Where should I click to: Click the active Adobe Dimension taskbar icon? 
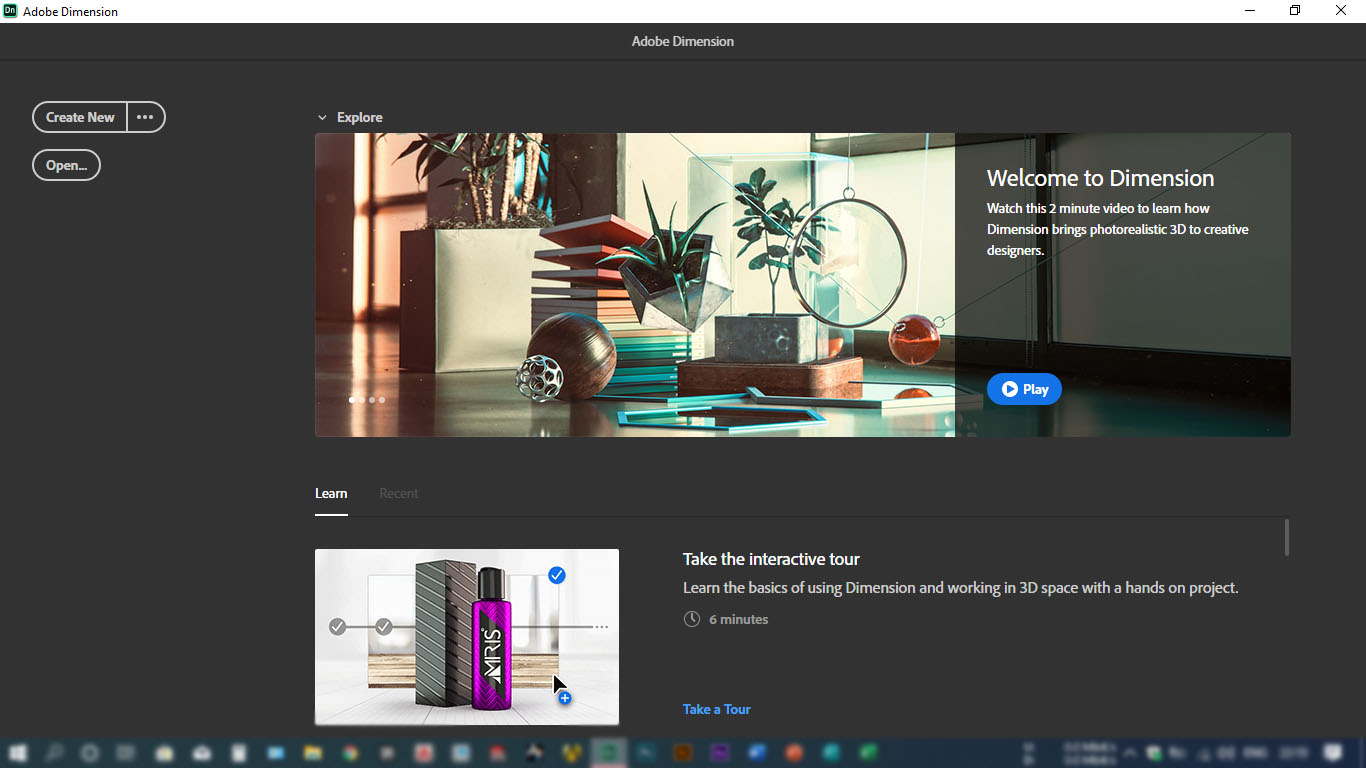[608, 753]
